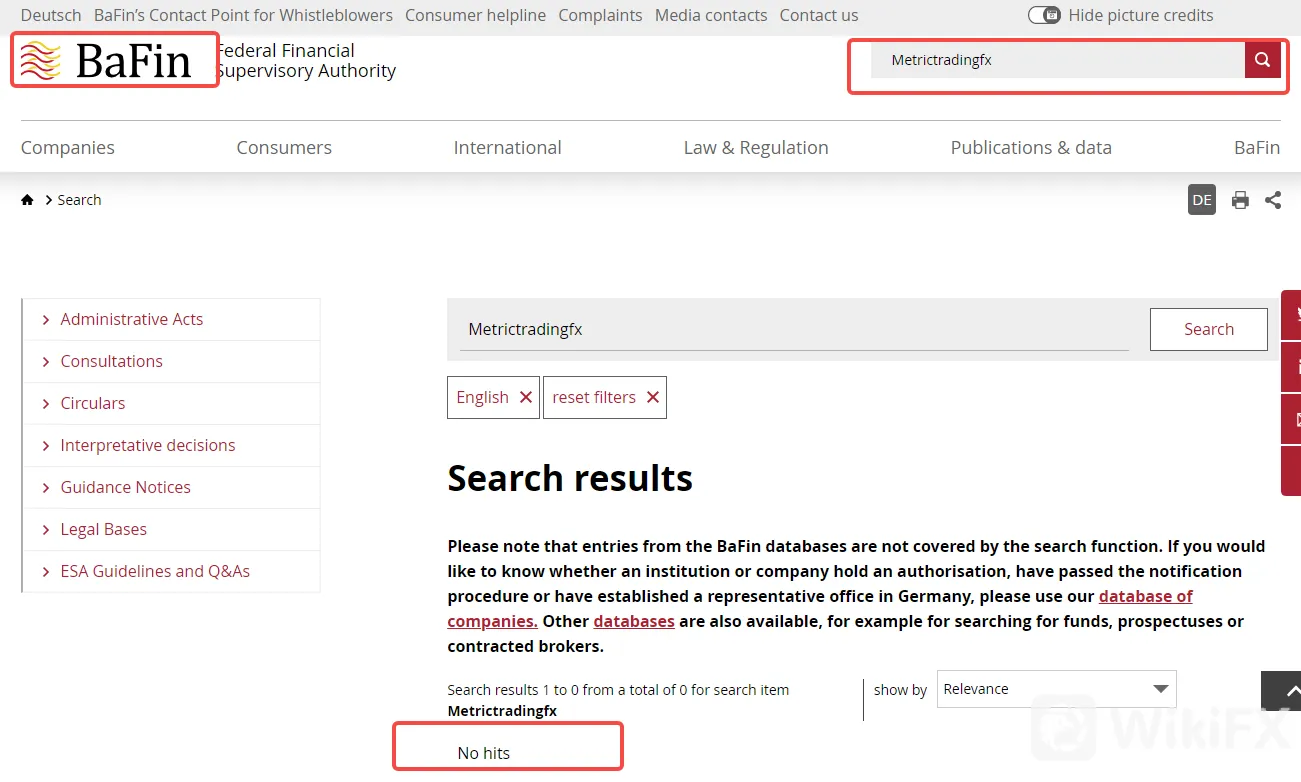Image resolution: width=1301 pixels, height=782 pixels.
Task: Open the share options icon
Action: click(1273, 200)
